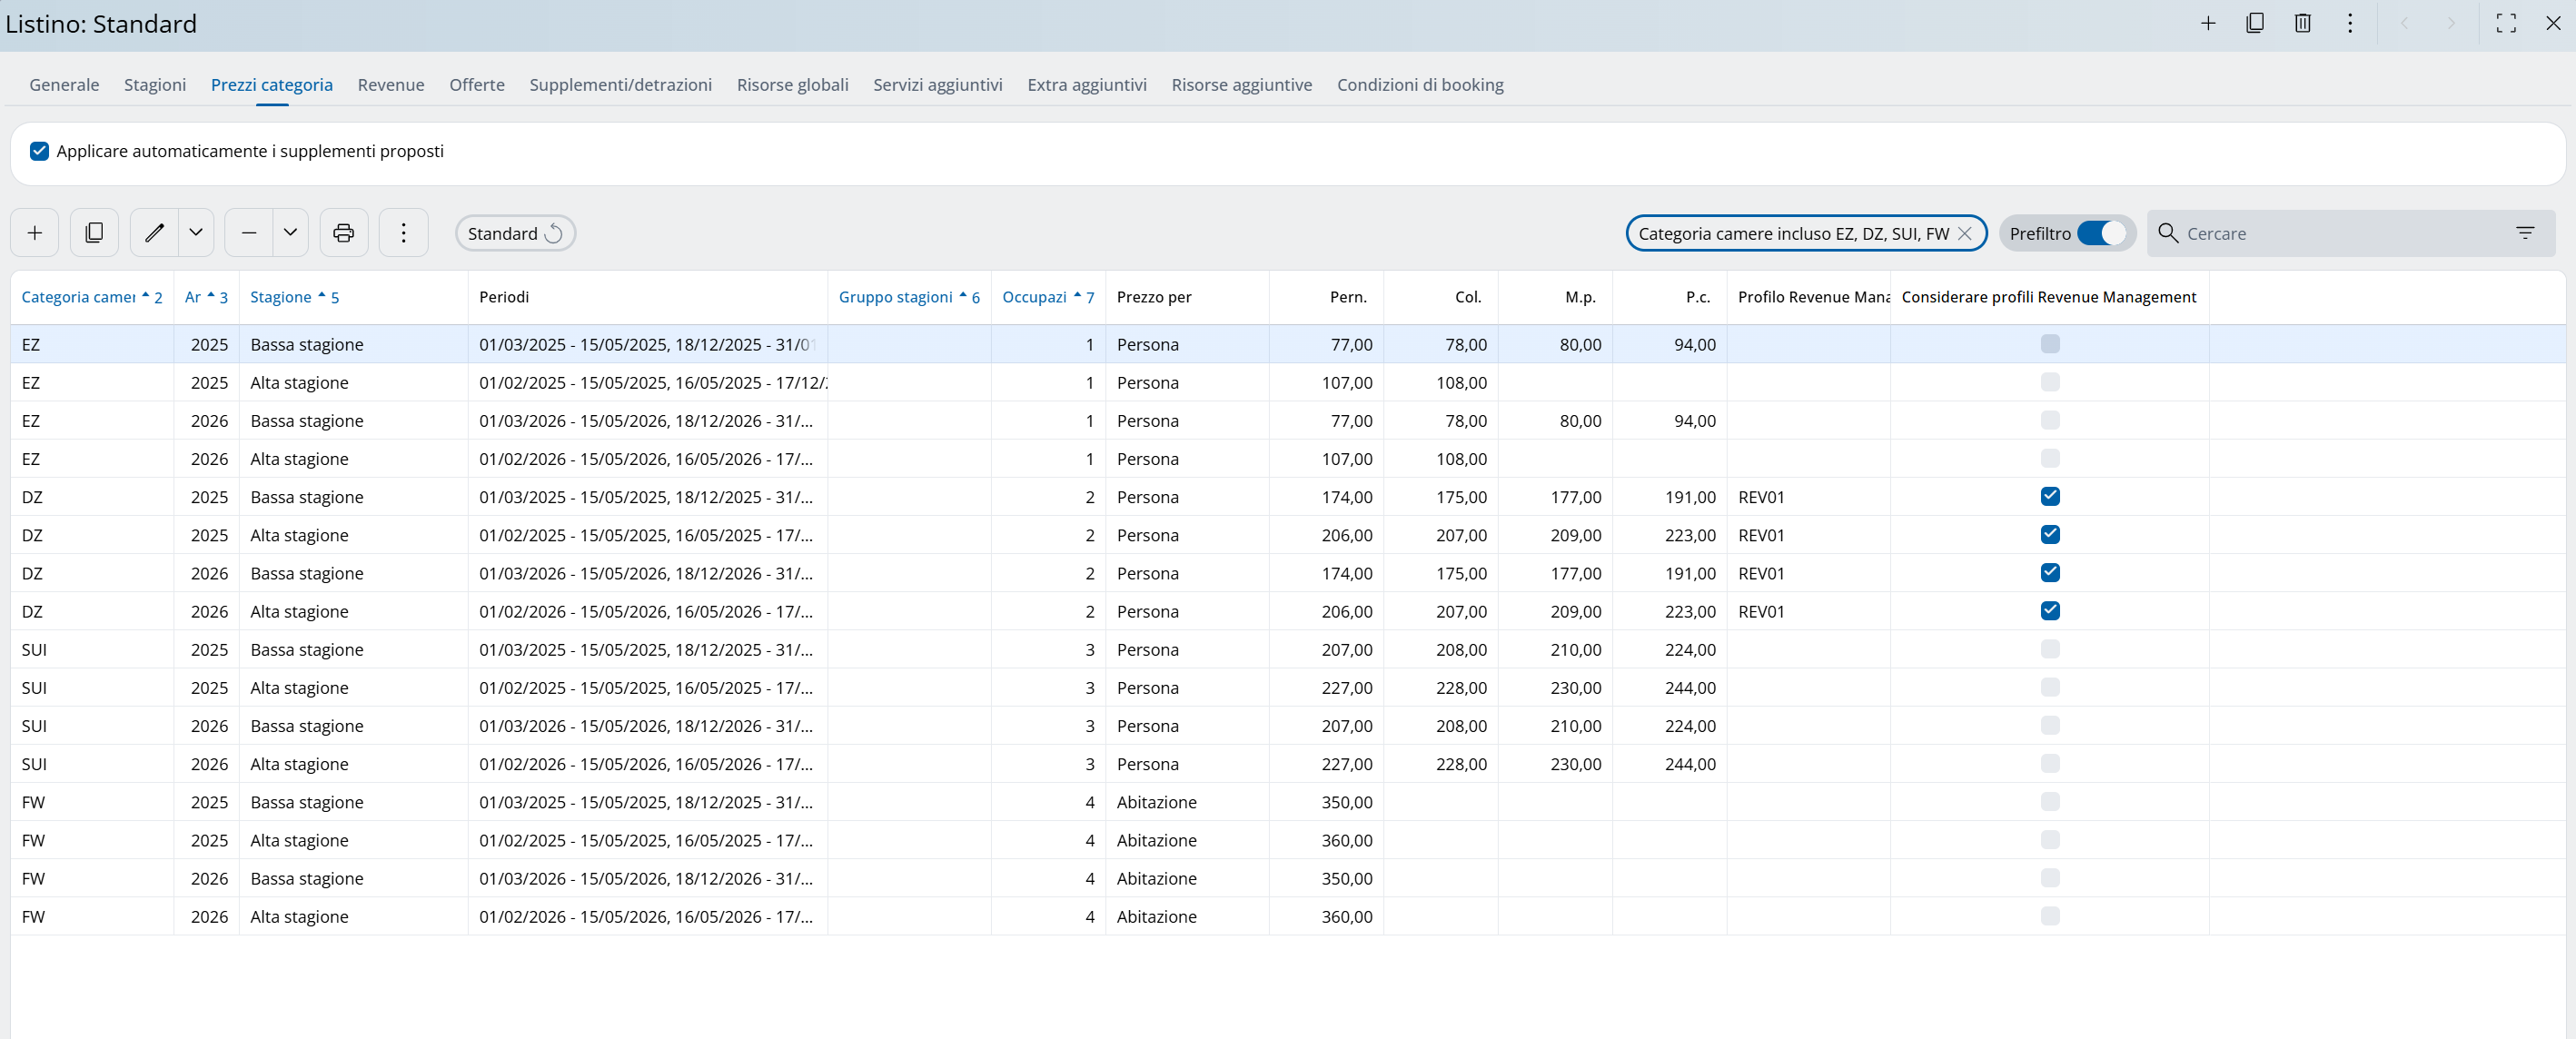Click the printer icon
This screenshot has height=1039, width=2576.
pyautogui.click(x=343, y=233)
